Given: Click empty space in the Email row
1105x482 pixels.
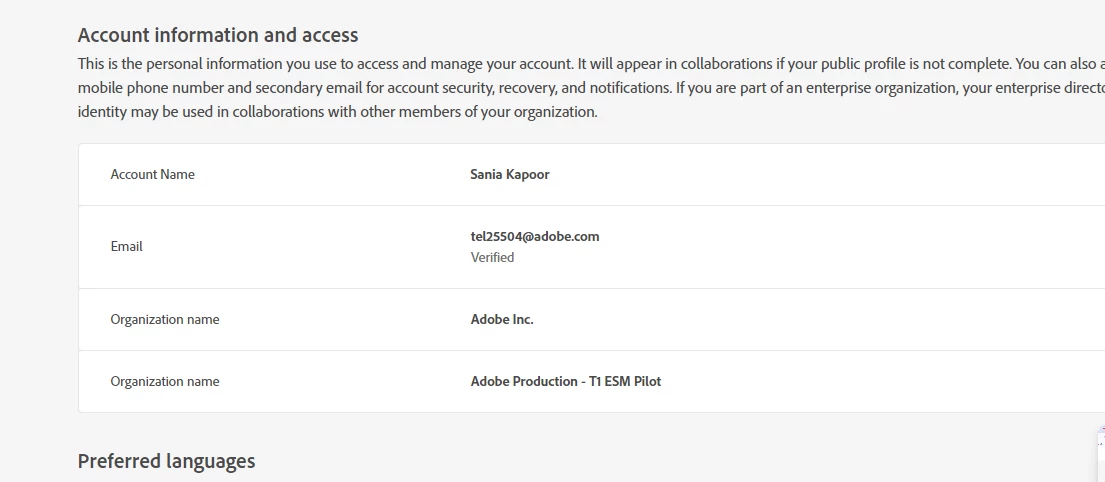Looking at the screenshot, I should [x=800, y=246].
